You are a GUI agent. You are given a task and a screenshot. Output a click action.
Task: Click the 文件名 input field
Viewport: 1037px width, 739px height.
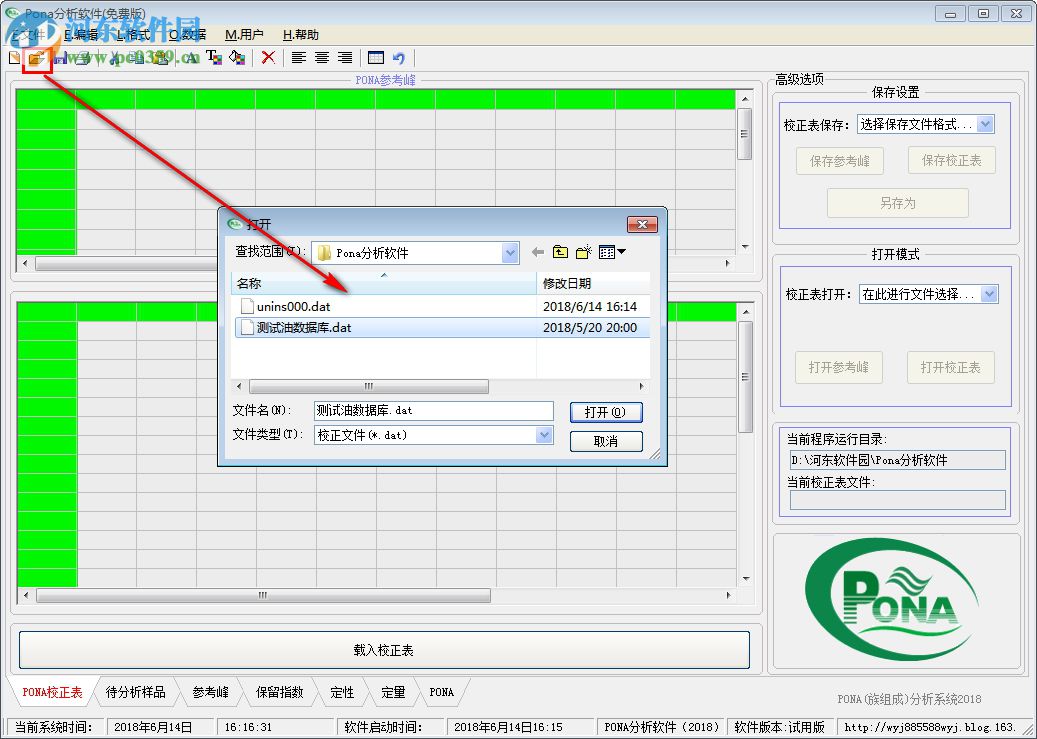tap(432, 410)
